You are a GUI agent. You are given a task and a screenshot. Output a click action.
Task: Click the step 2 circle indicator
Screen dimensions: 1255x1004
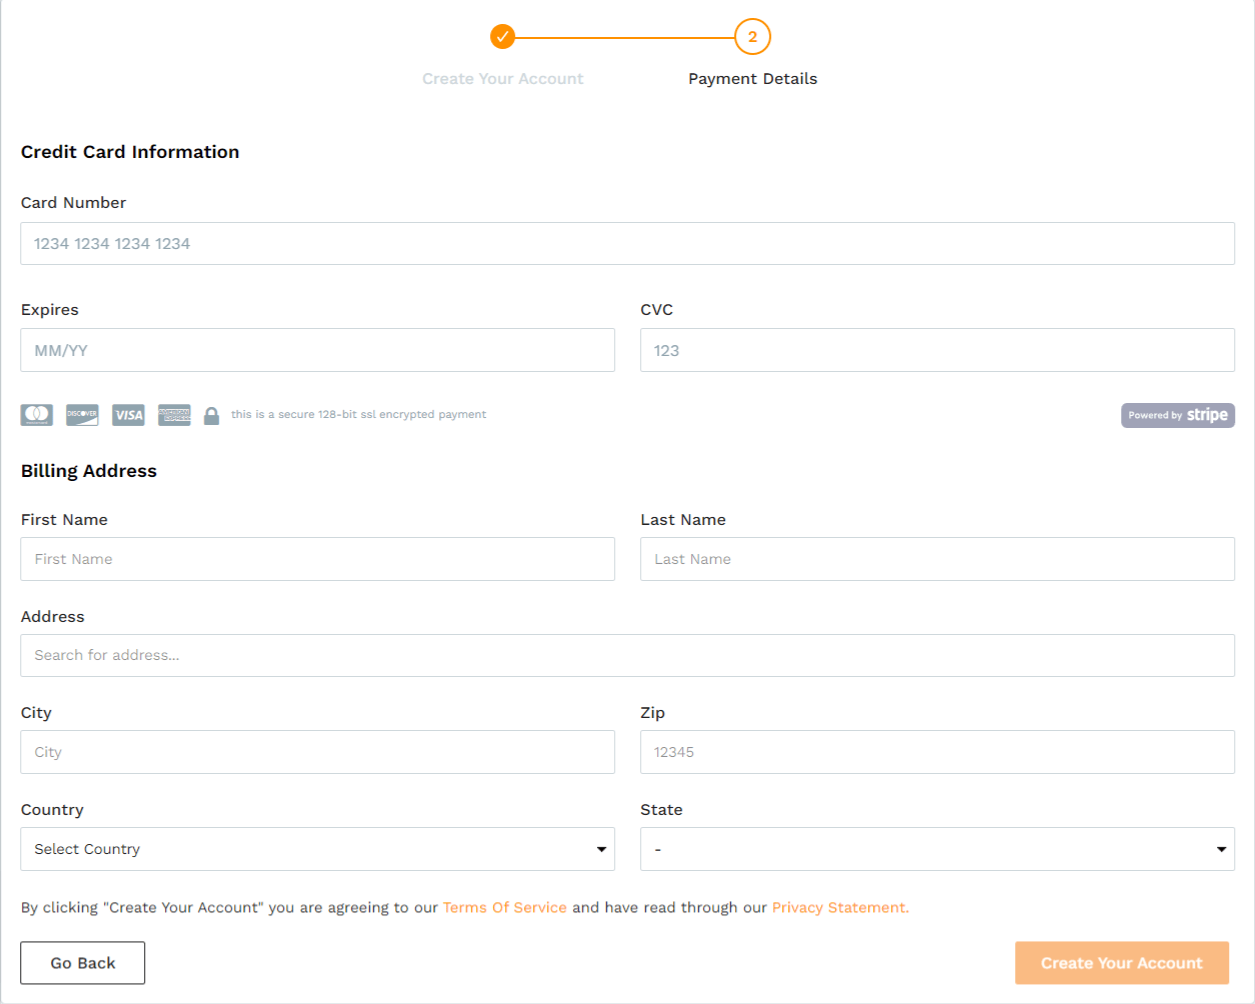(753, 37)
